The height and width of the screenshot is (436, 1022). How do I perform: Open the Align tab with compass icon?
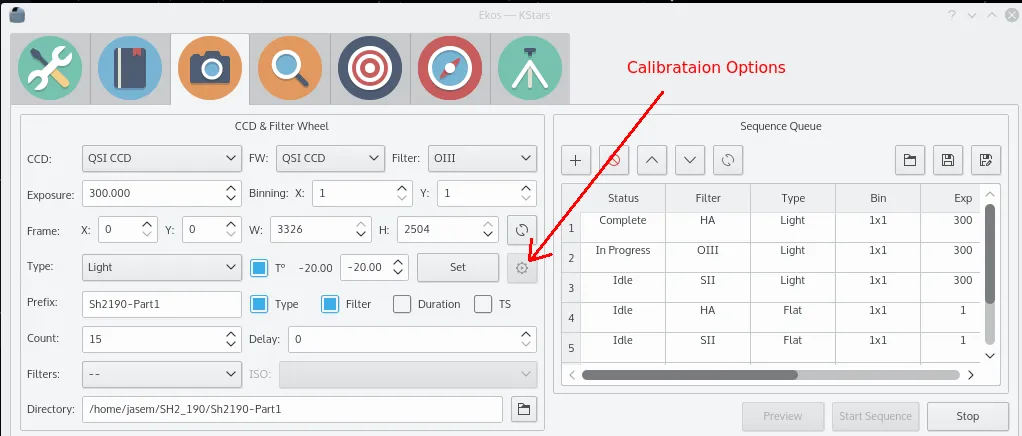450,68
